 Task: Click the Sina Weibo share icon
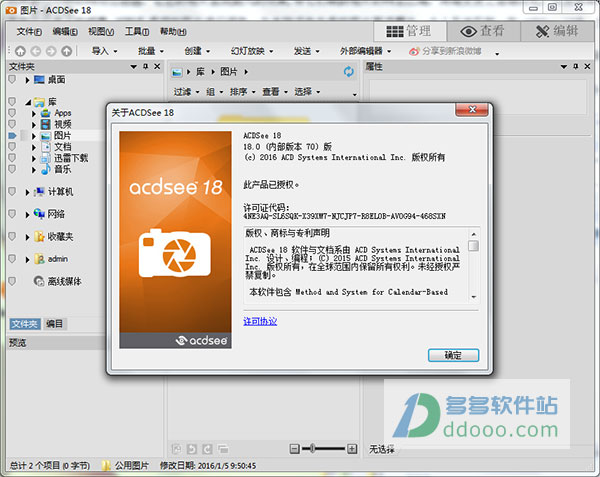414,51
